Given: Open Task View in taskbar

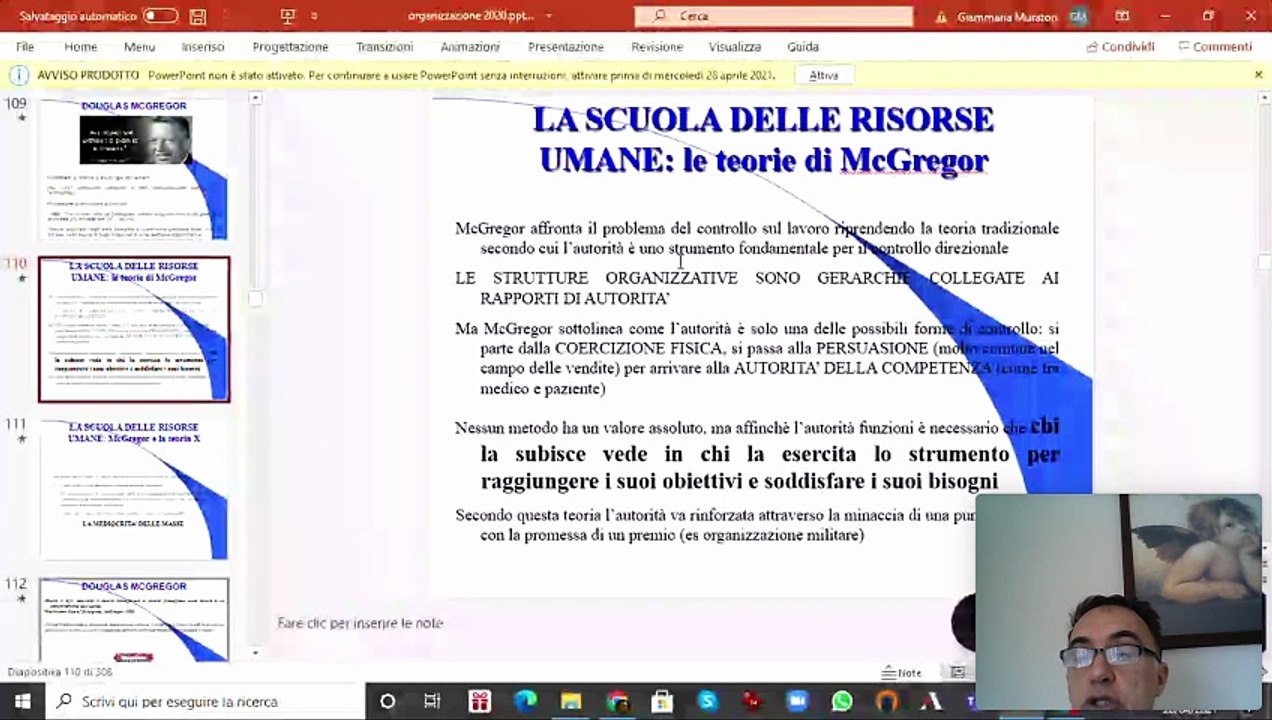Looking at the screenshot, I should coord(432,701).
